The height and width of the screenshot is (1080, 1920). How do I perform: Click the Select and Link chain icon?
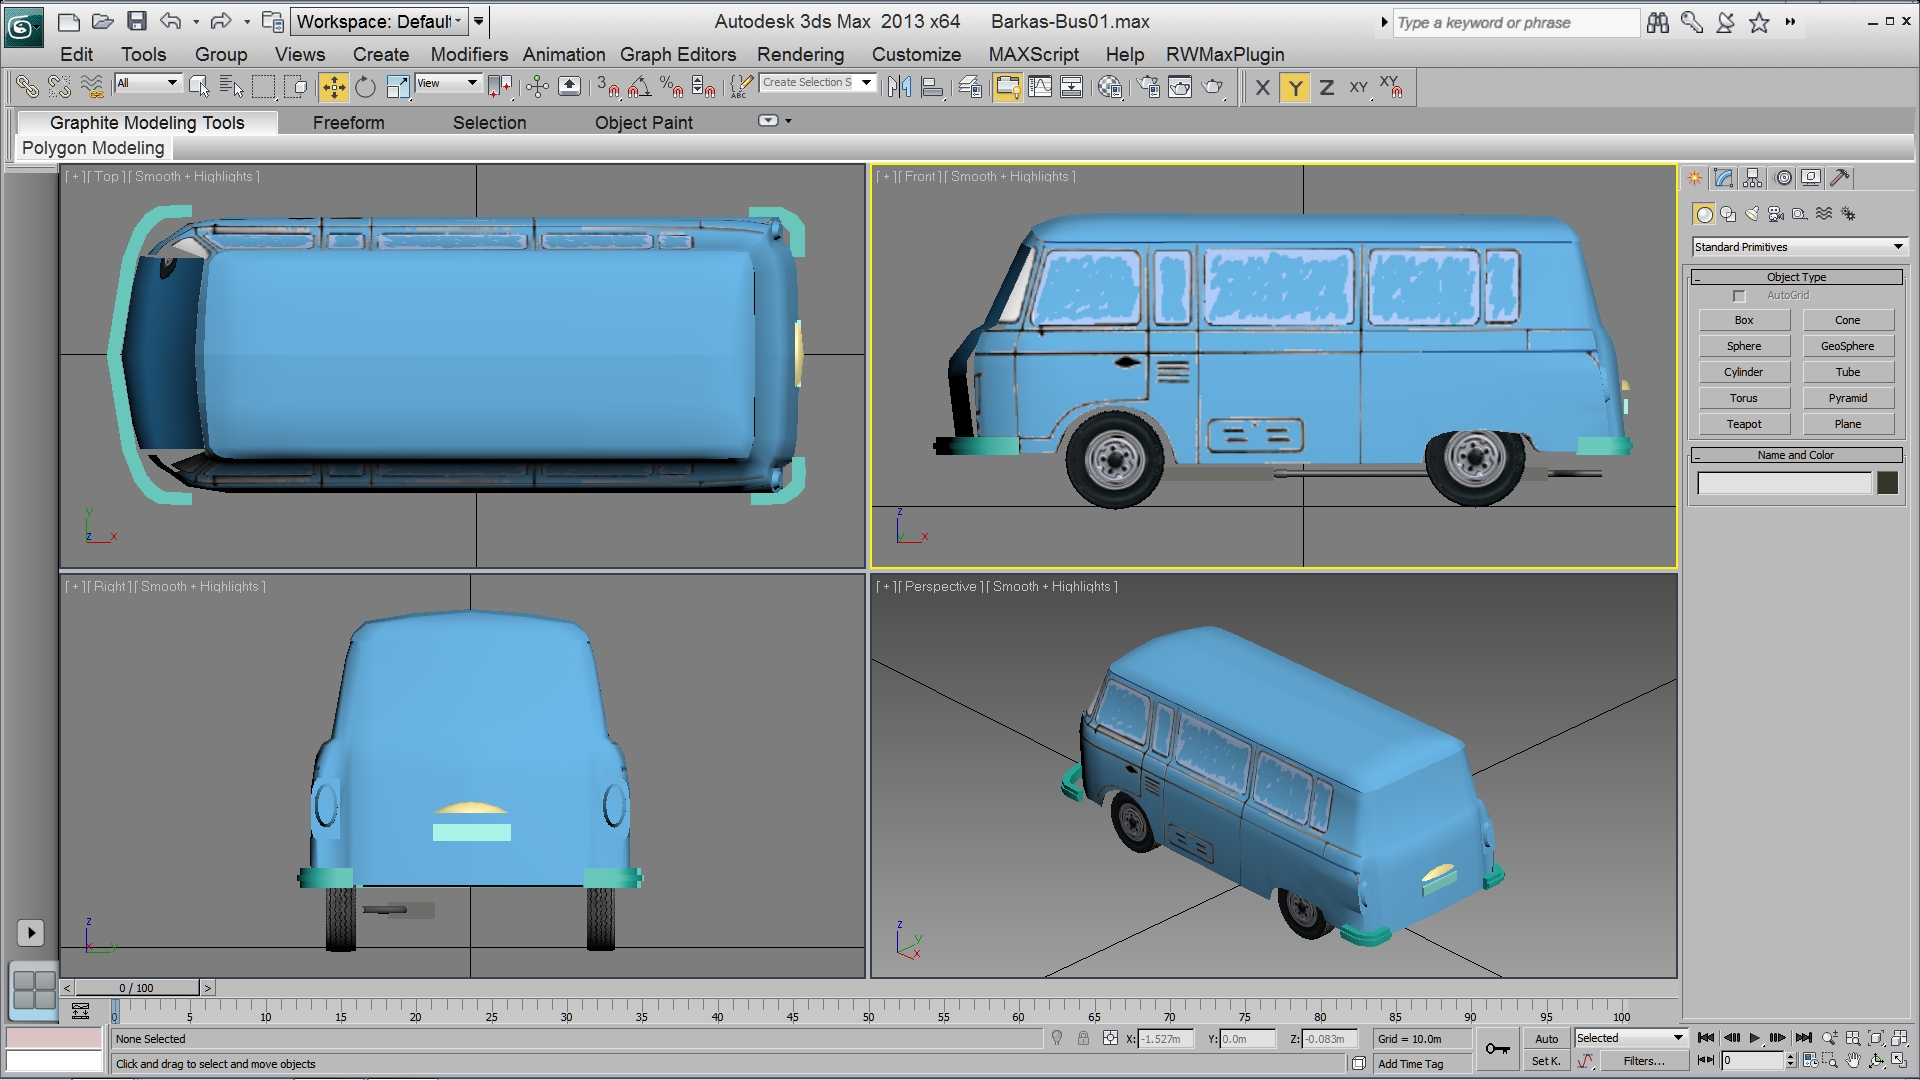point(27,88)
